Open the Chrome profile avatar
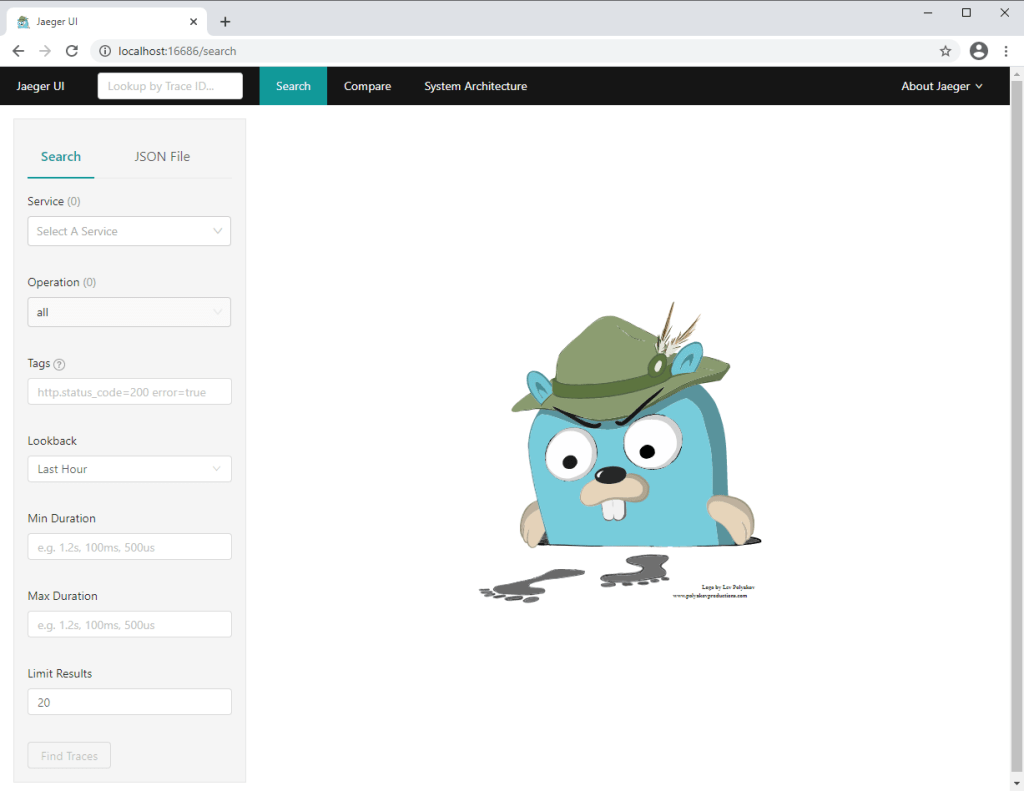This screenshot has height=791, width=1024. pyautogui.click(x=978, y=51)
